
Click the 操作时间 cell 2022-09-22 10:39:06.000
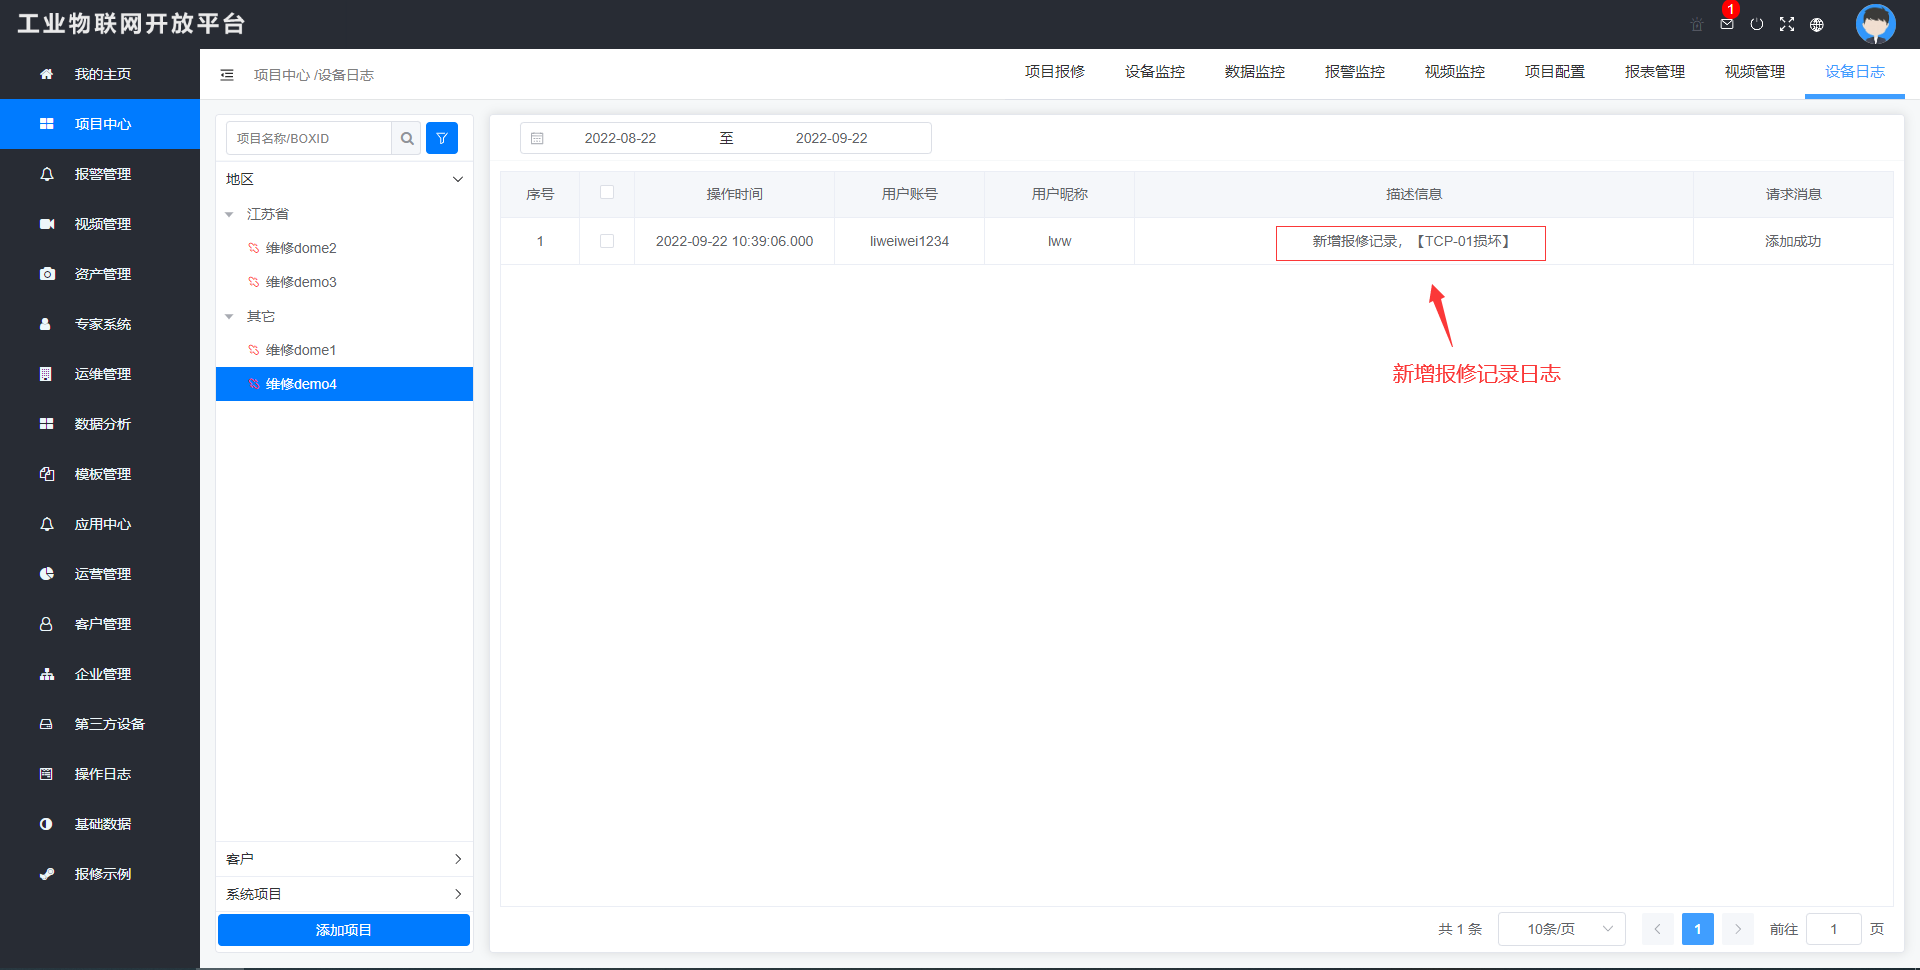tap(735, 241)
